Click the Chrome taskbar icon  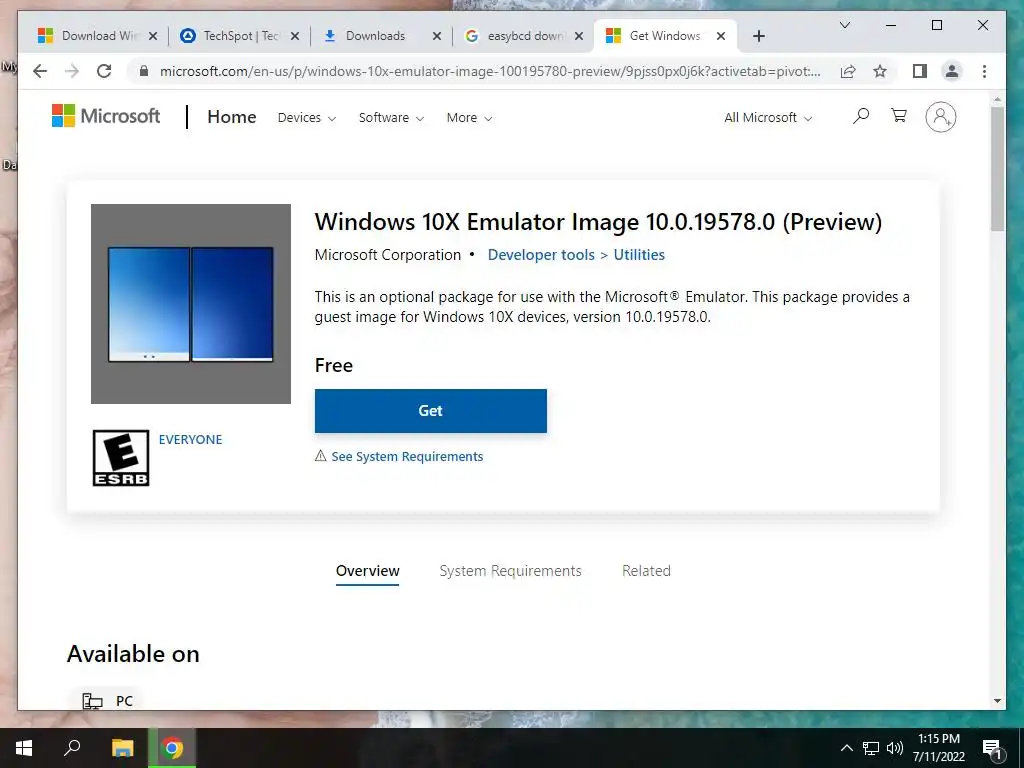click(x=172, y=748)
